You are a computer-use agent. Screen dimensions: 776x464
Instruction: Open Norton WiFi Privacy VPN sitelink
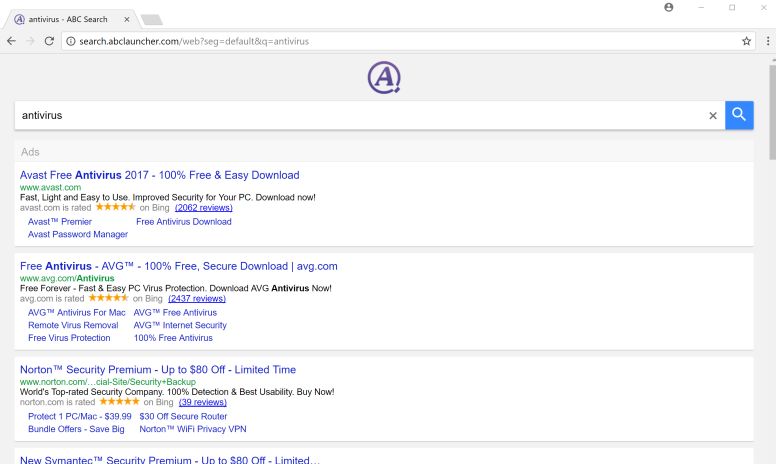tap(192, 429)
